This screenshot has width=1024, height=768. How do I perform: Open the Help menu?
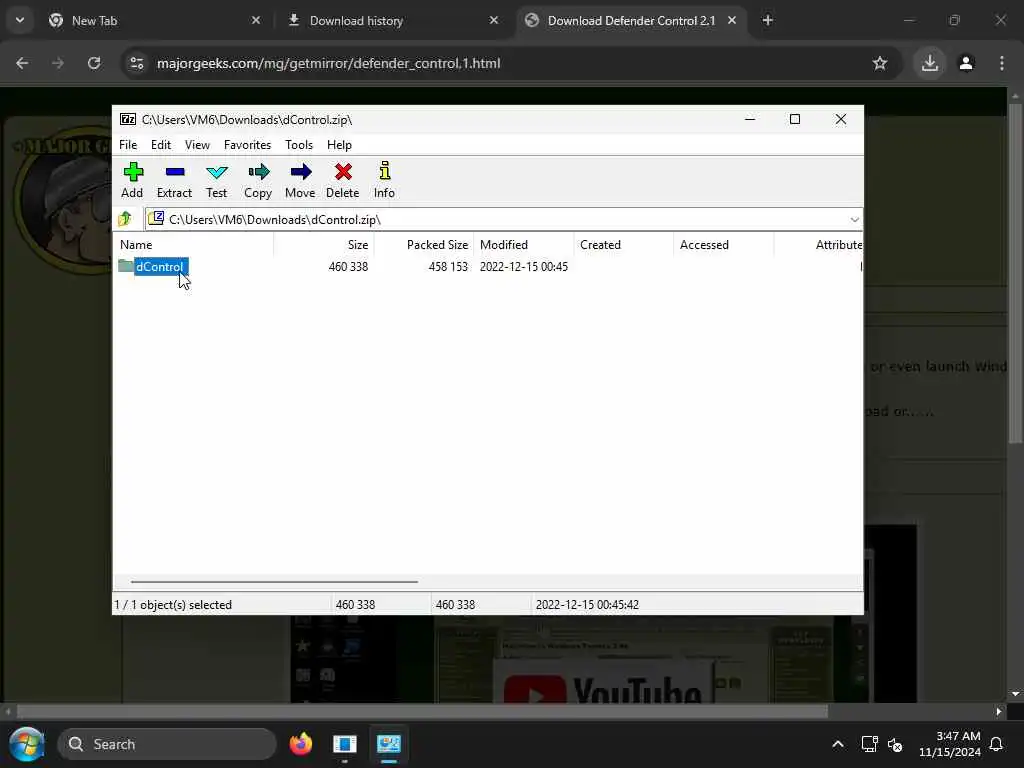click(x=340, y=145)
